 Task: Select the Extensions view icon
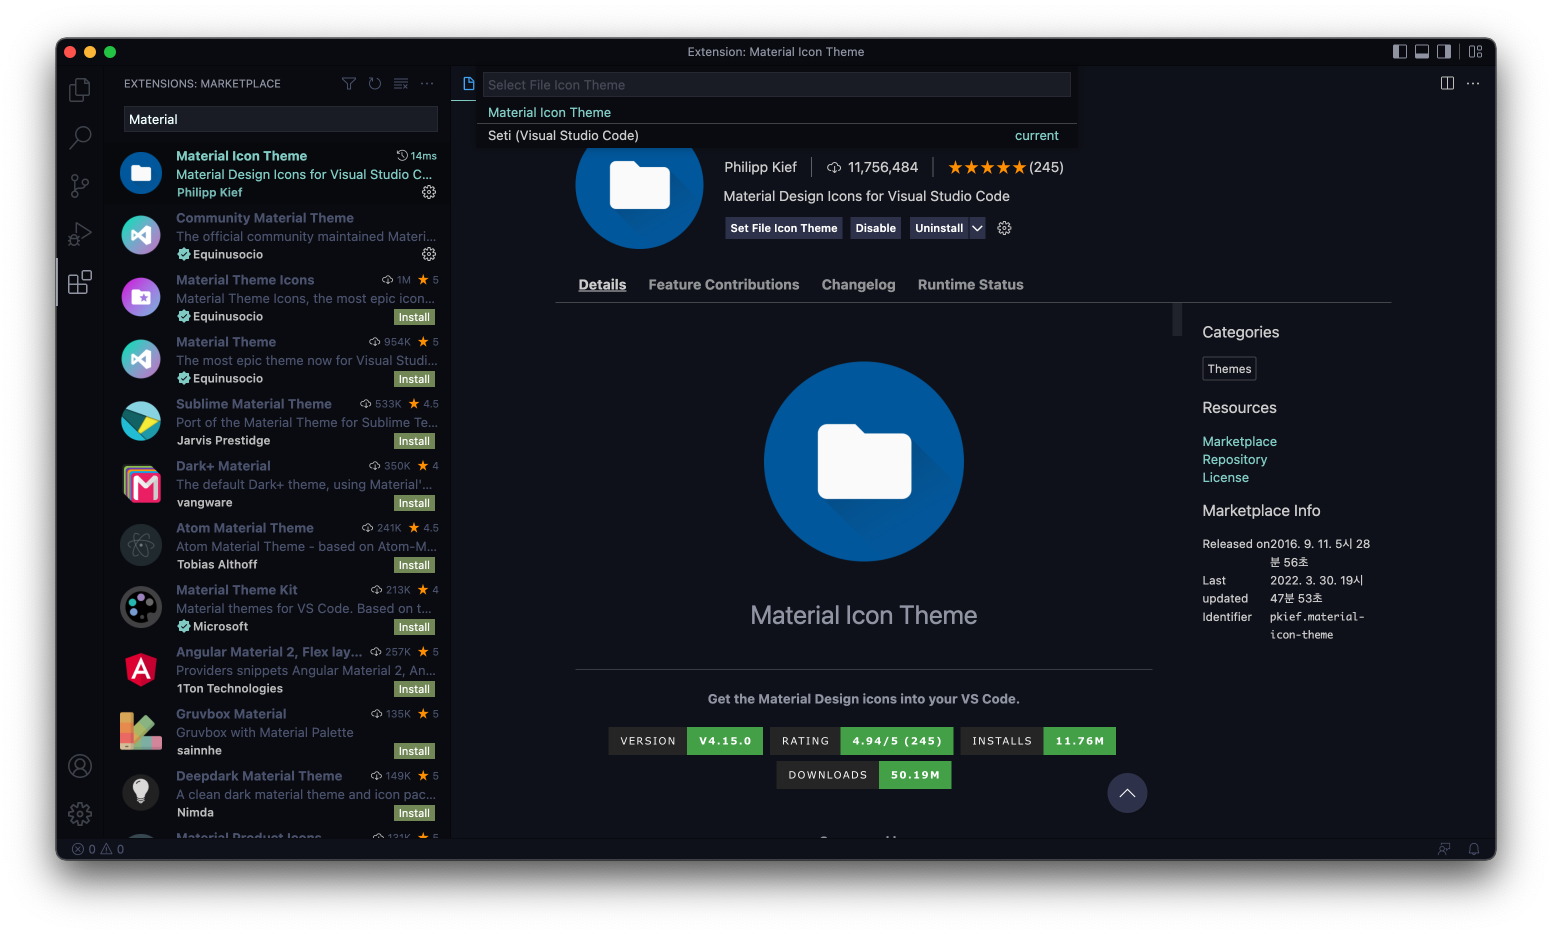(x=80, y=282)
